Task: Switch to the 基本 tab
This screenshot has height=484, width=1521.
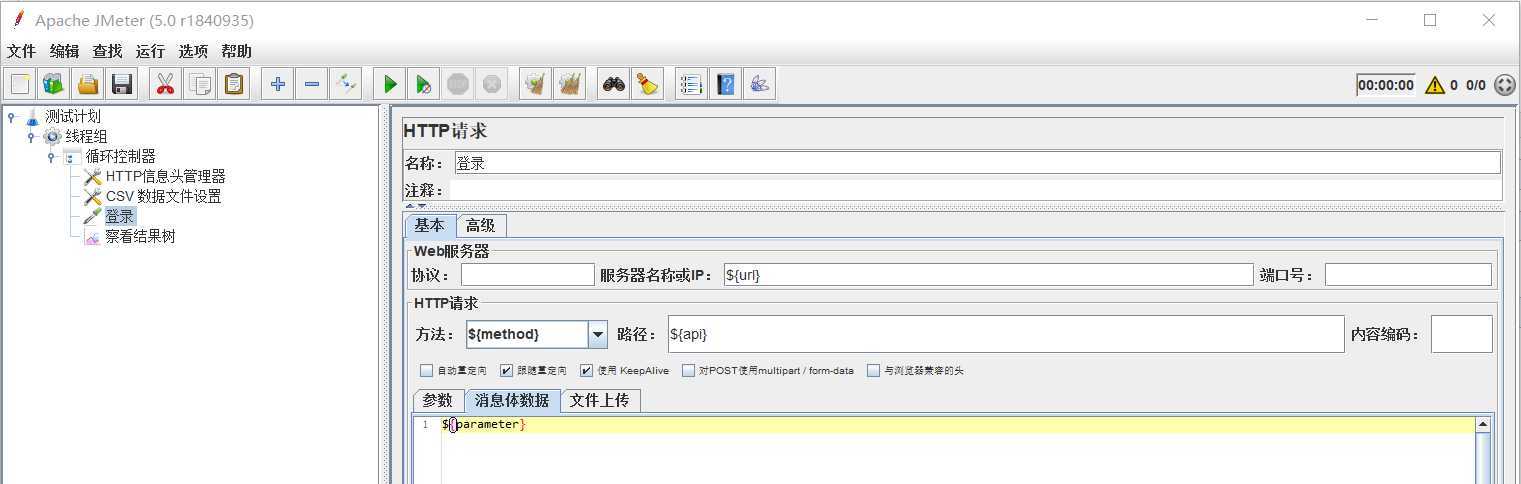Action: coord(430,225)
